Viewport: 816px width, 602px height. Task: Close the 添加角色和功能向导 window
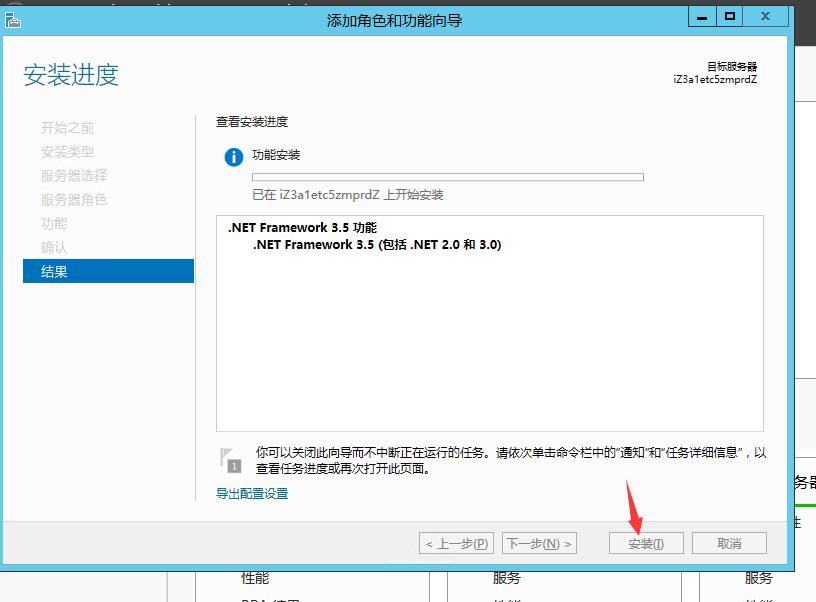click(766, 17)
